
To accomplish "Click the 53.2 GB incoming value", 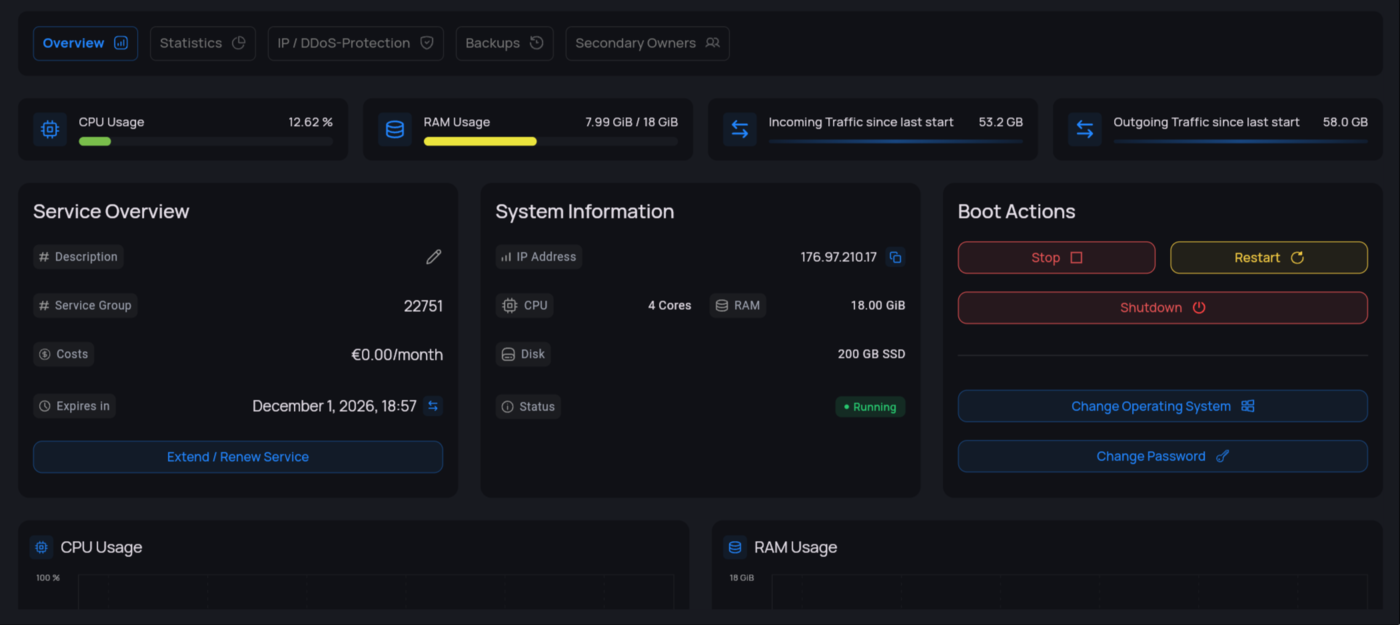I will pyautogui.click(x=1001, y=122).
